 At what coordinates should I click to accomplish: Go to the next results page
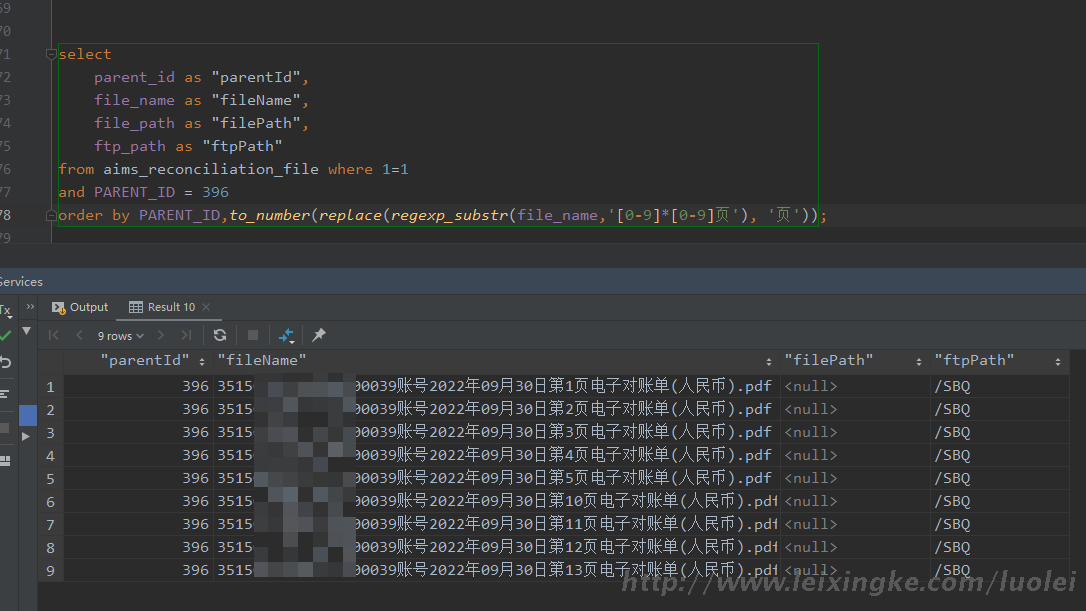[163, 335]
